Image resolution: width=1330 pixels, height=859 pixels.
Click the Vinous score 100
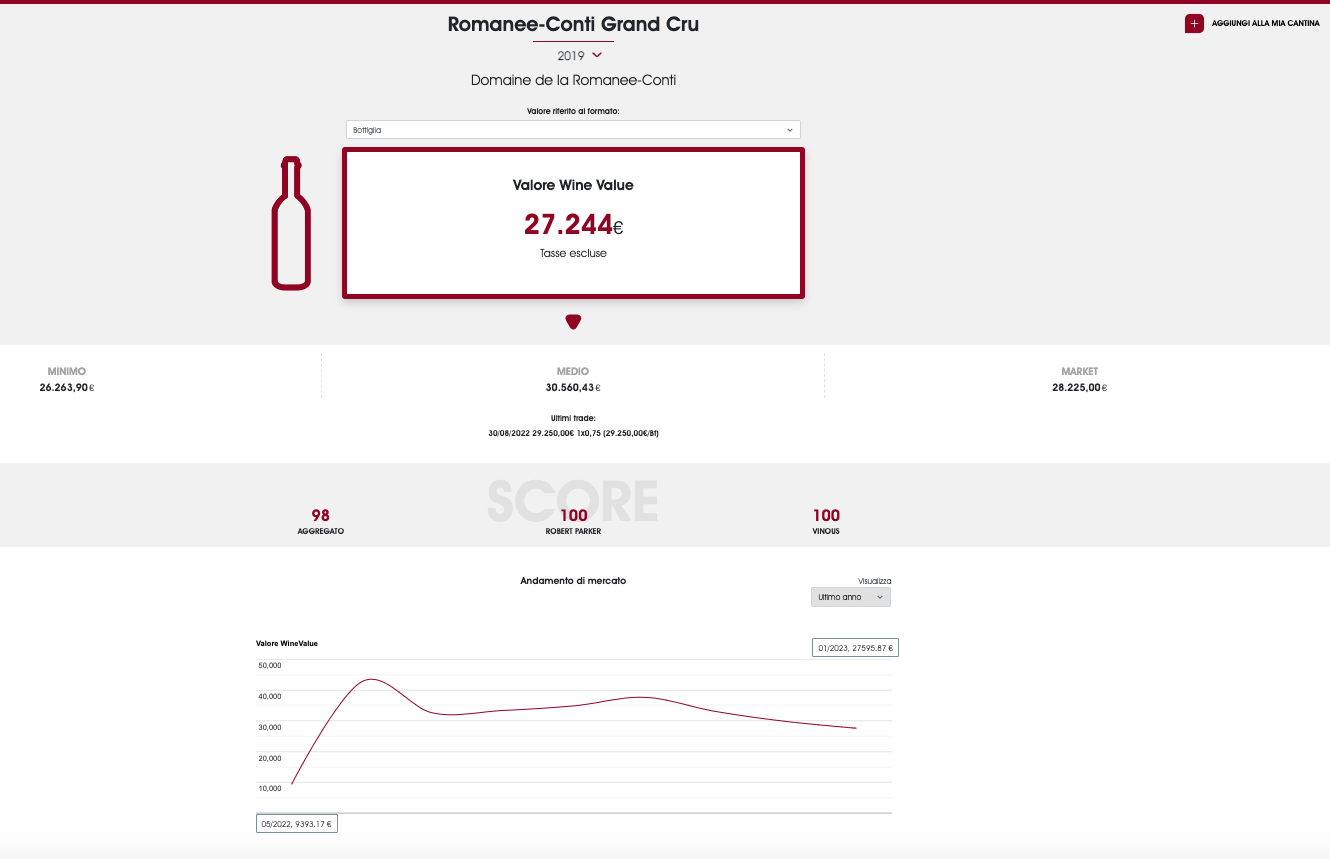pyautogui.click(x=826, y=516)
